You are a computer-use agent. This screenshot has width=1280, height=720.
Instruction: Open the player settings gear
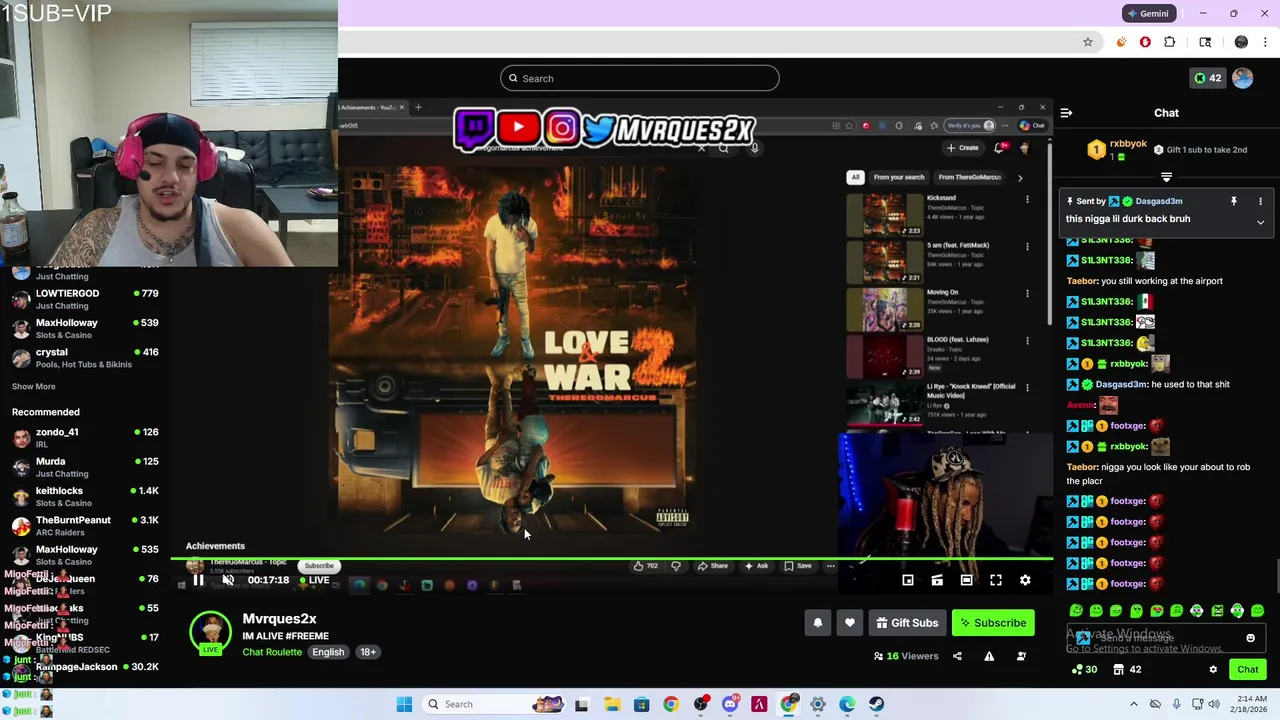pos(1025,580)
